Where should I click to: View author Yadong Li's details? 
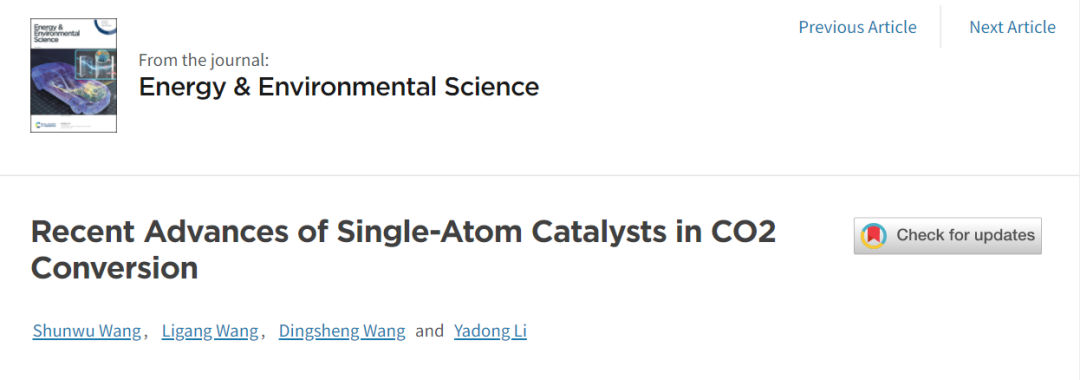(490, 331)
